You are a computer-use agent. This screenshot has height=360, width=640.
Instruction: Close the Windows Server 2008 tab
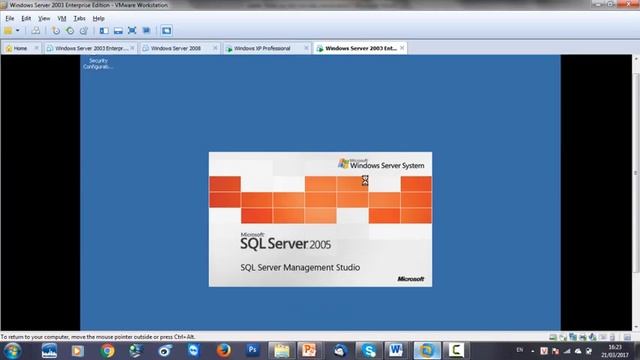click(215, 48)
